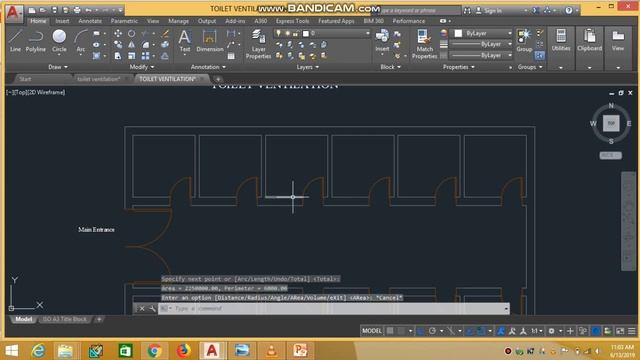Toggle grid display in status bar

pyautogui.click(x=390, y=331)
